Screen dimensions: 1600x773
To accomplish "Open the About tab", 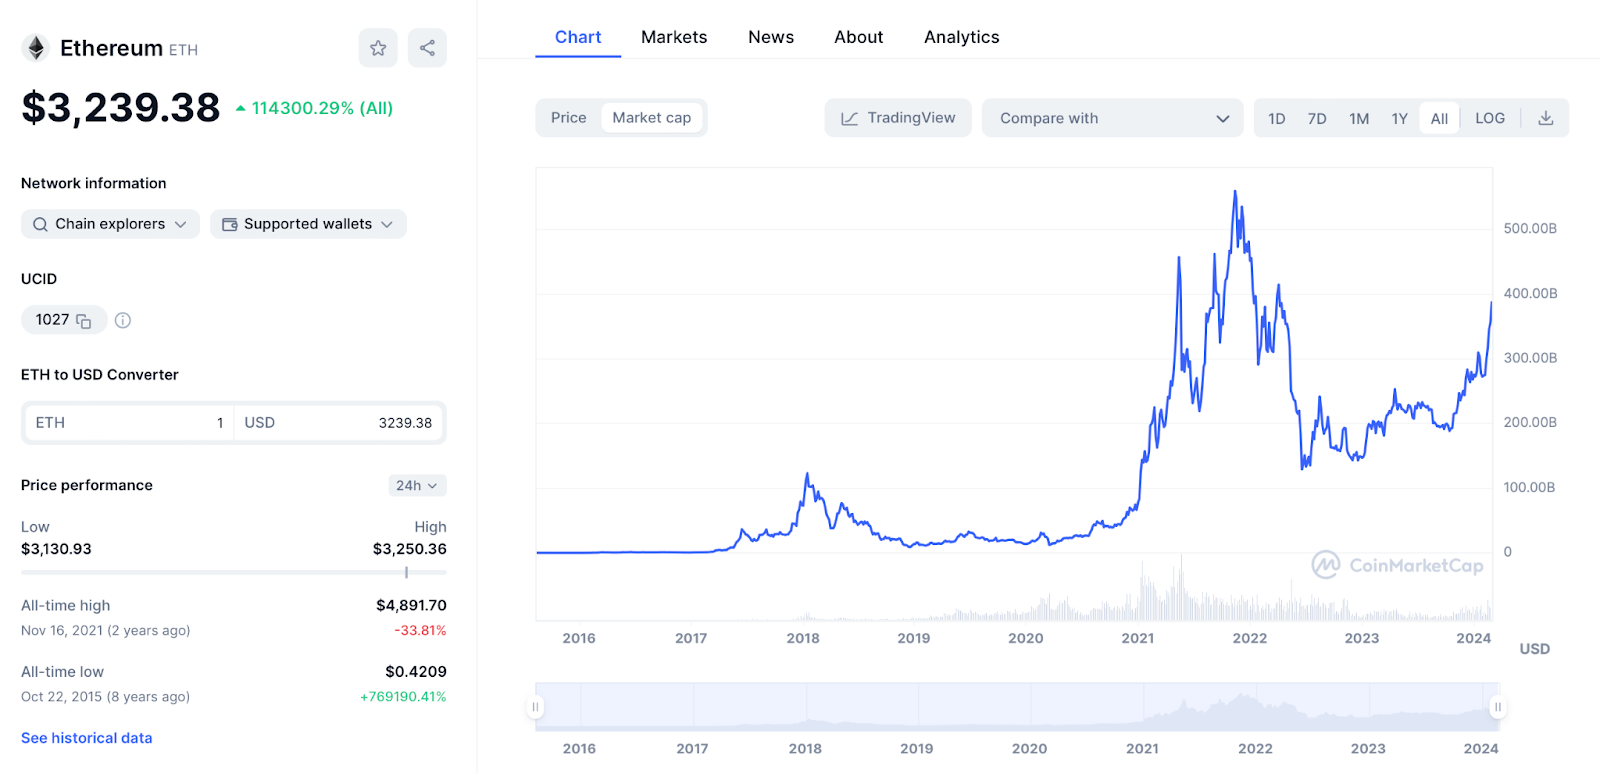I will (x=859, y=37).
